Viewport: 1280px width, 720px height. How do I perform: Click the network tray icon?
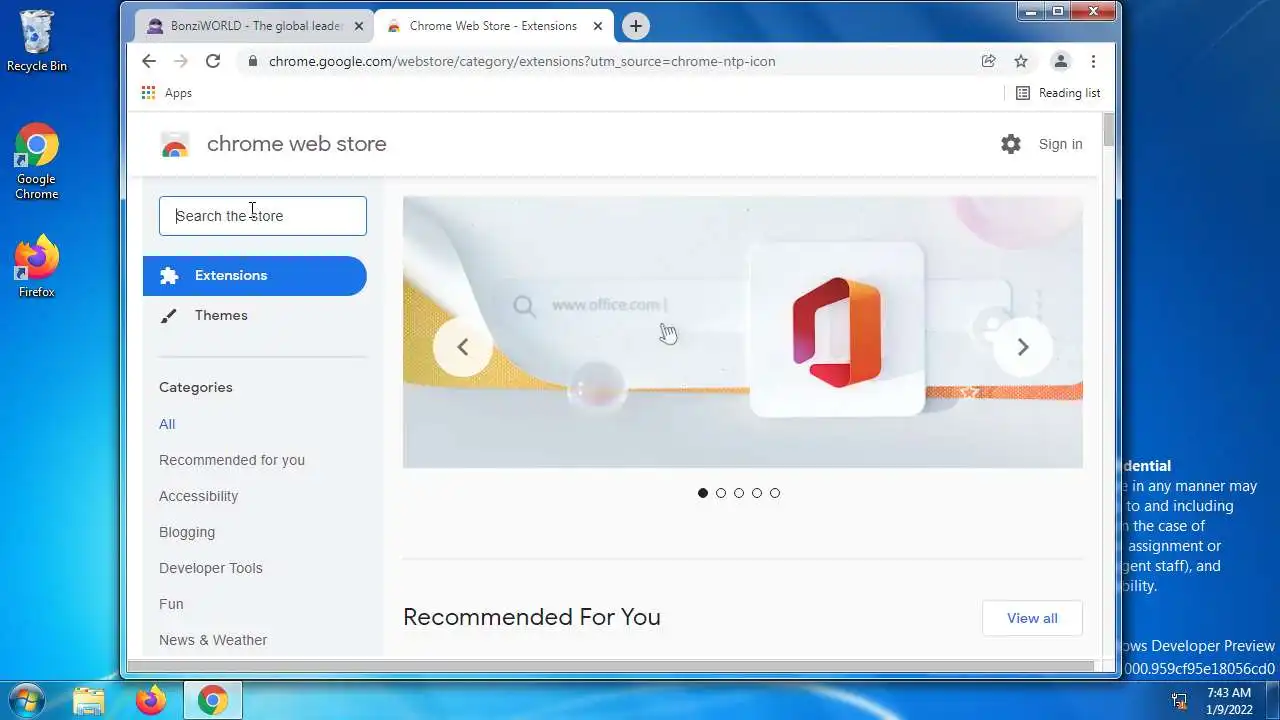tap(1179, 700)
